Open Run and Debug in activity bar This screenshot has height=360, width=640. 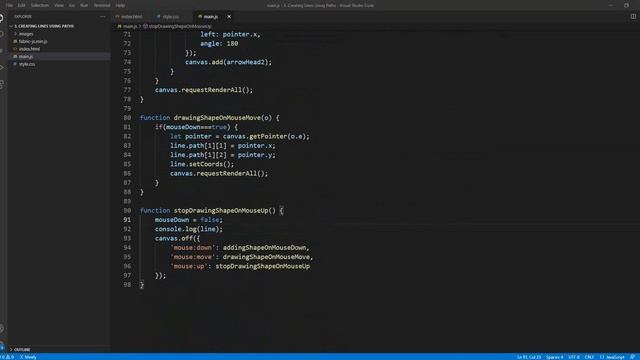[x=2, y=67]
